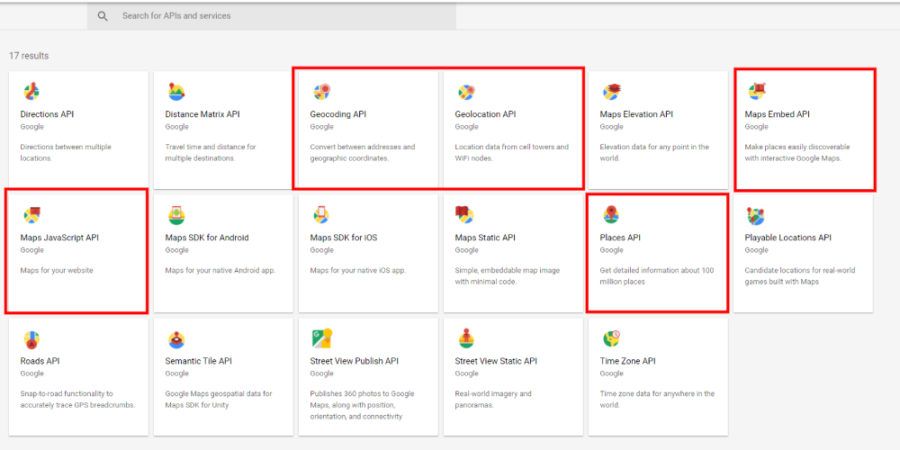
Task: Click 'Google Maps geospatial data' description
Action: (x=218, y=399)
